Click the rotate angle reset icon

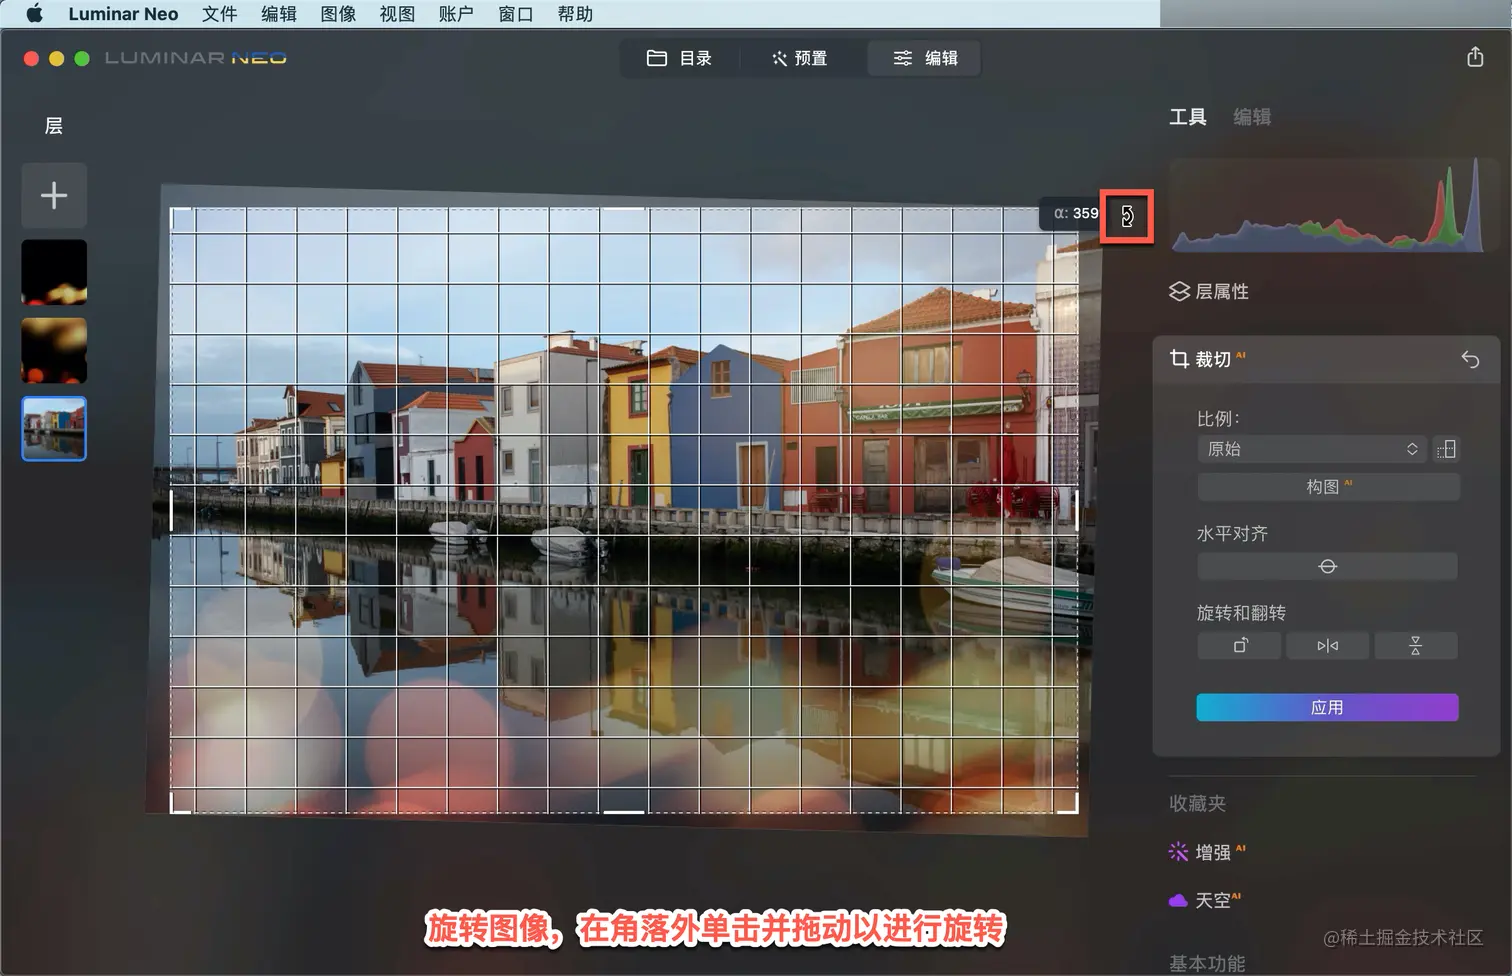click(1127, 216)
